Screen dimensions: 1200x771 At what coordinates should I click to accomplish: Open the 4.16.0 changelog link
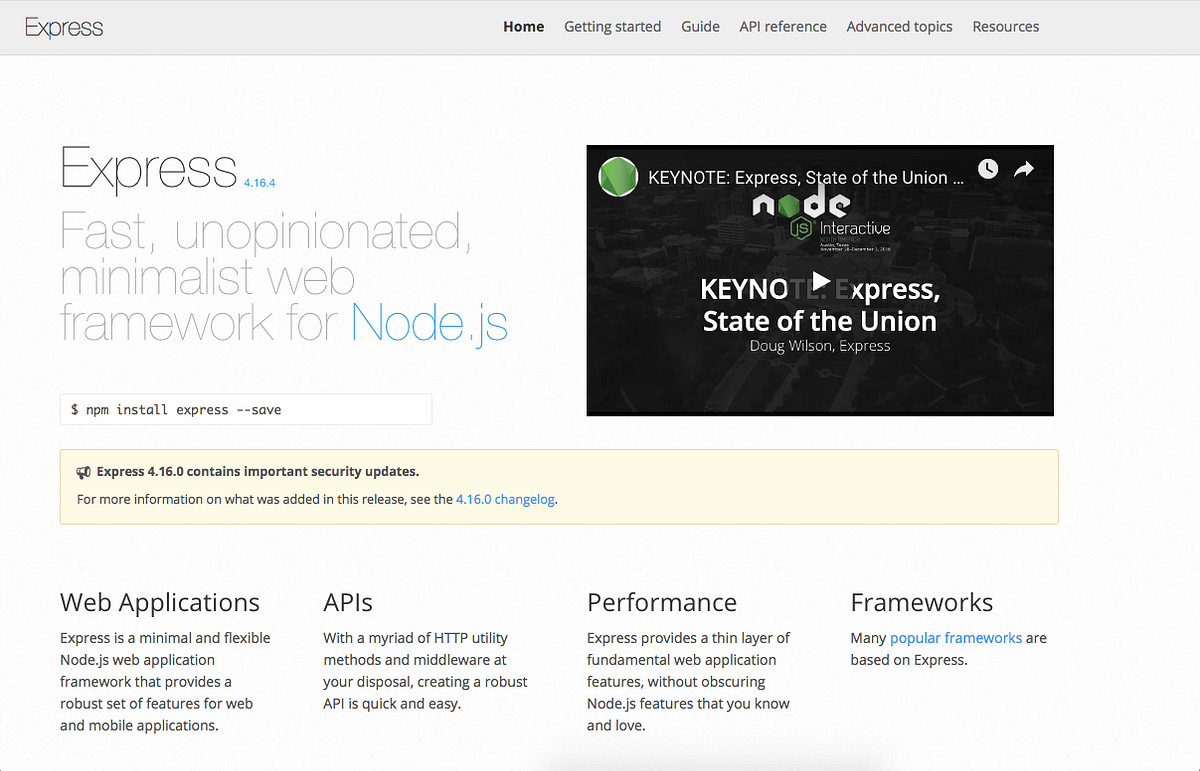tap(505, 498)
